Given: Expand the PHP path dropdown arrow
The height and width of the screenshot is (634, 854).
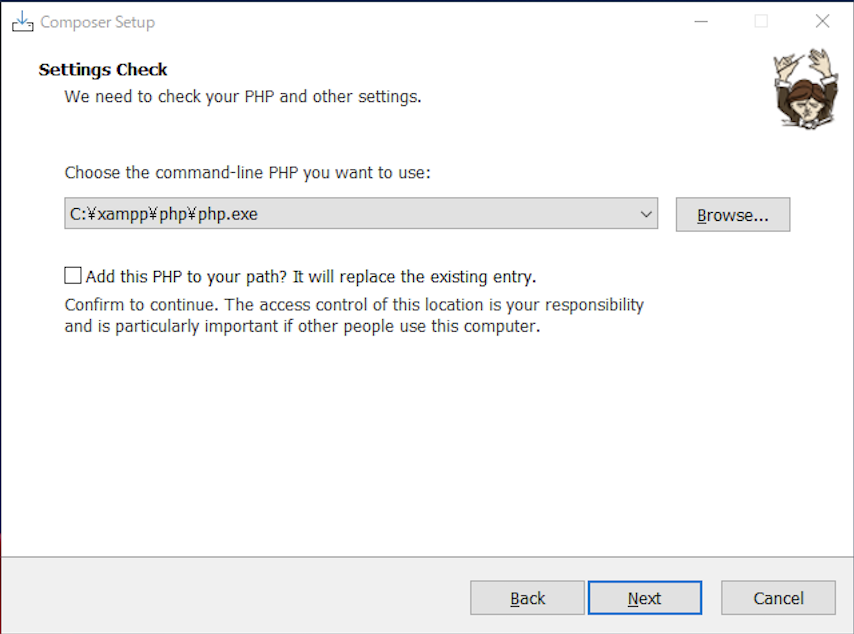Looking at the screenshot, I should coord(646,214).
